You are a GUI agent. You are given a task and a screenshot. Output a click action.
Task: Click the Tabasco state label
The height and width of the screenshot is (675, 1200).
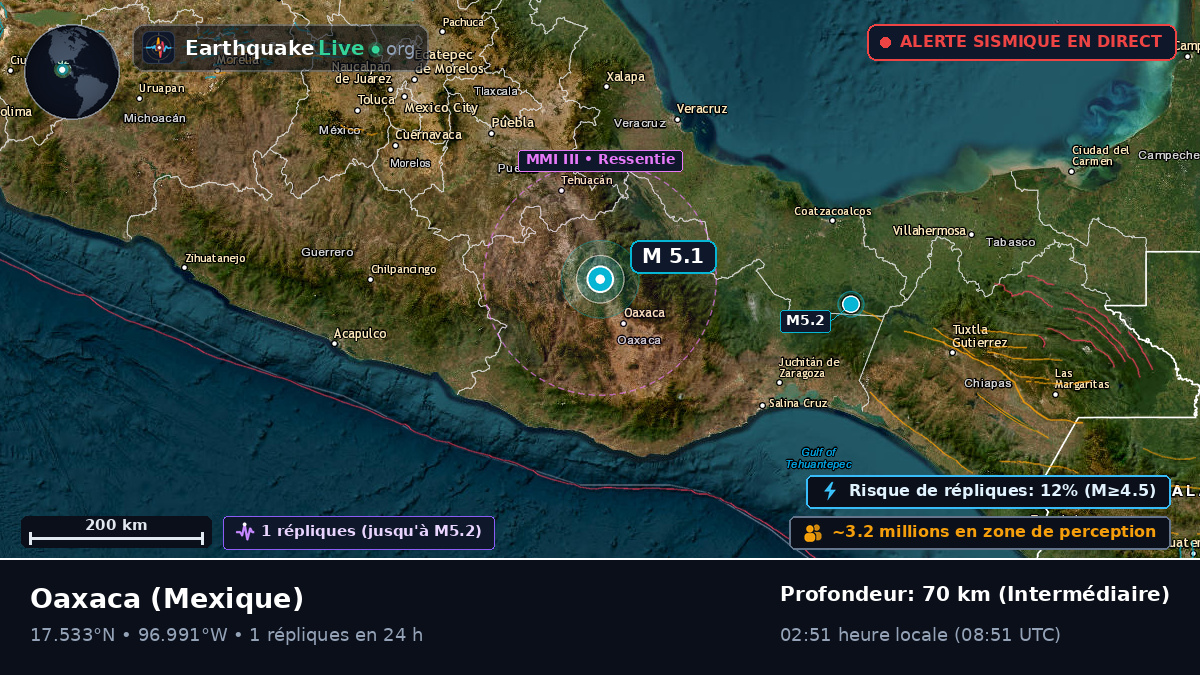1010,242
